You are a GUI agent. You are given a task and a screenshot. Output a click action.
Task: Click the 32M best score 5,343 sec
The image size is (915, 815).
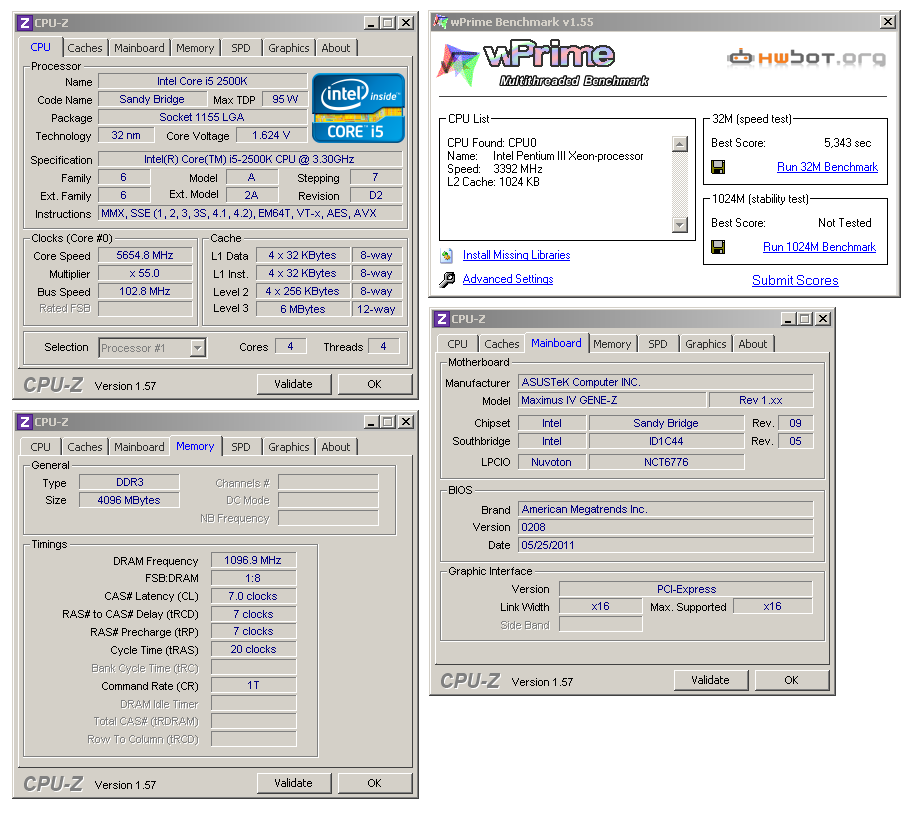(847, 144)
